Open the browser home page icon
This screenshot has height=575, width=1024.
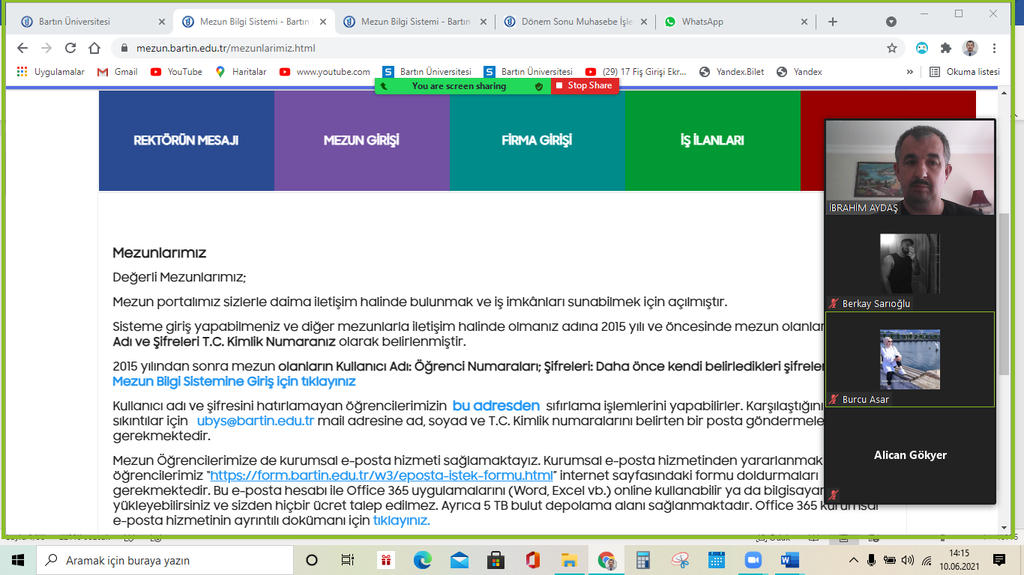point(95,48)
